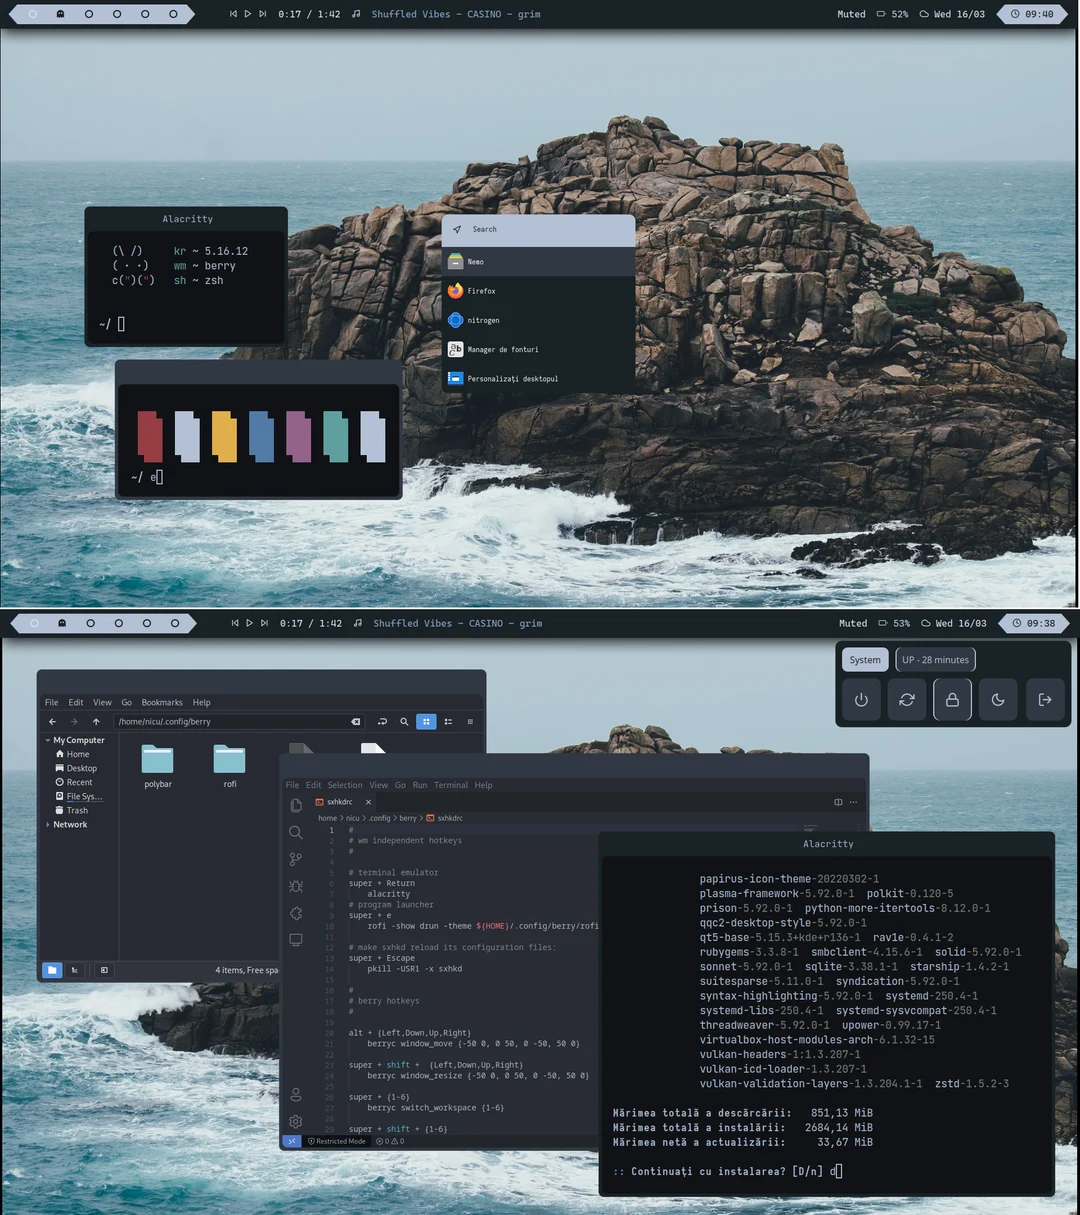Unmute audio from the polybar Muted indicator
This screenshot has height=1215, width=1080.
coord(852,623)
